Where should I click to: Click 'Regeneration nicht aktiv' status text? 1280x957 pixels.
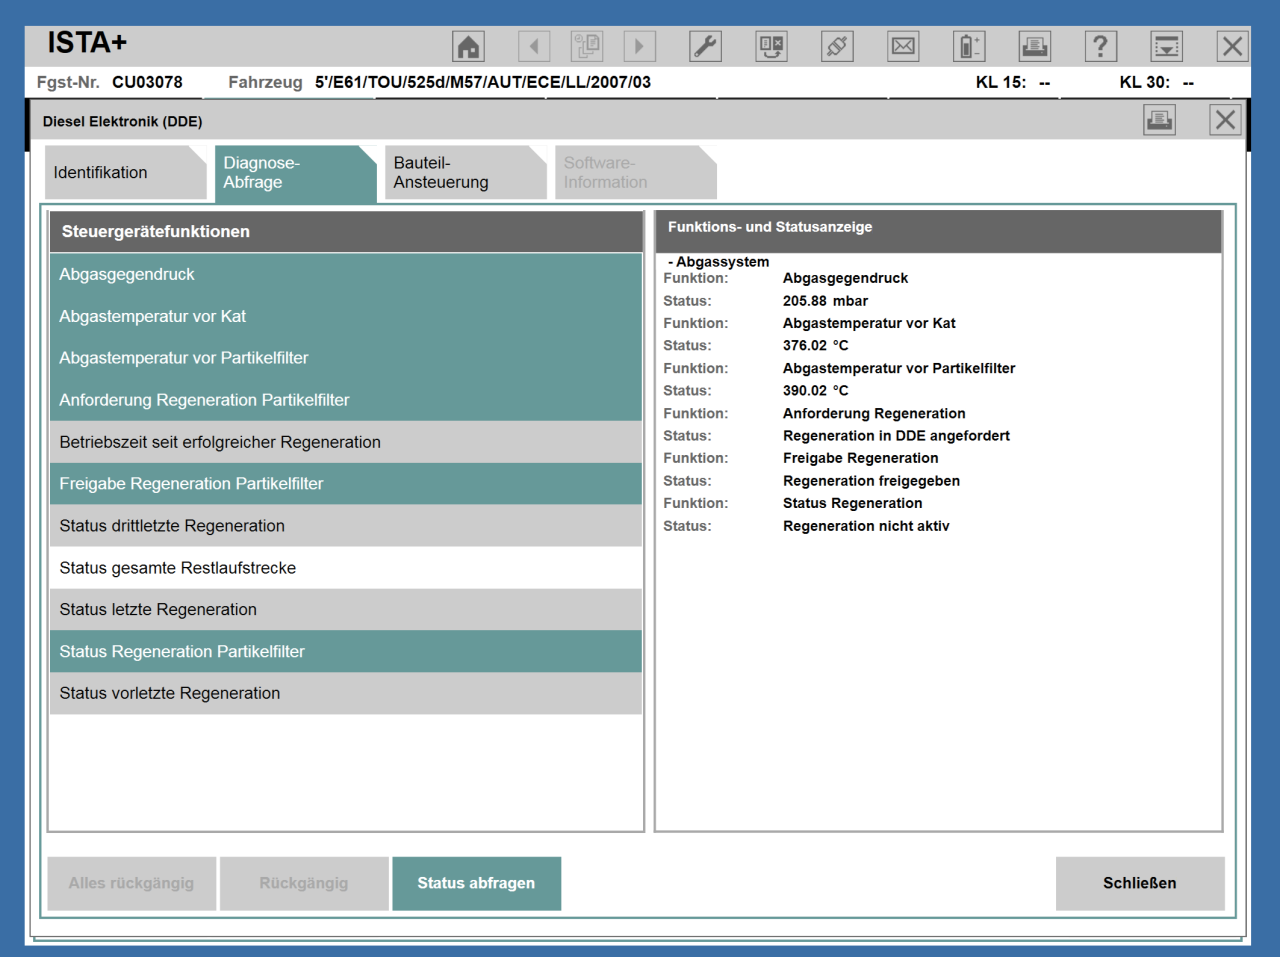tap(866, 526)
